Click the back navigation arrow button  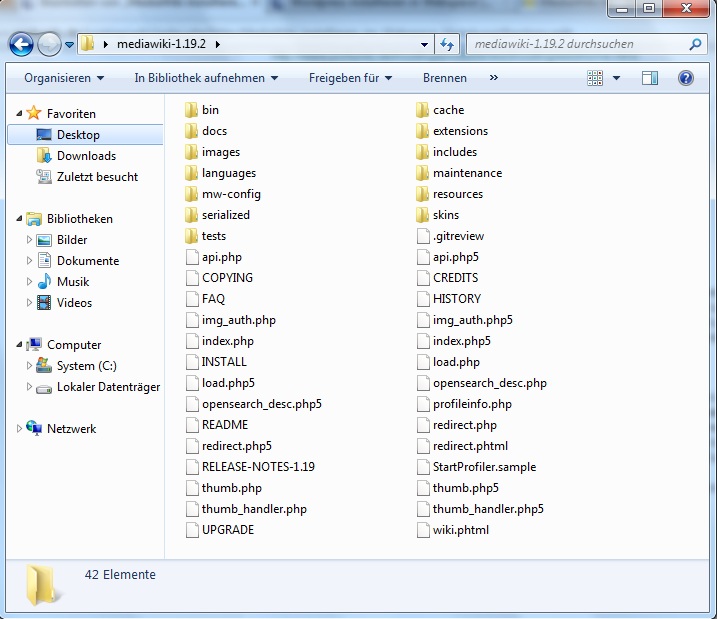coord(21,44)
